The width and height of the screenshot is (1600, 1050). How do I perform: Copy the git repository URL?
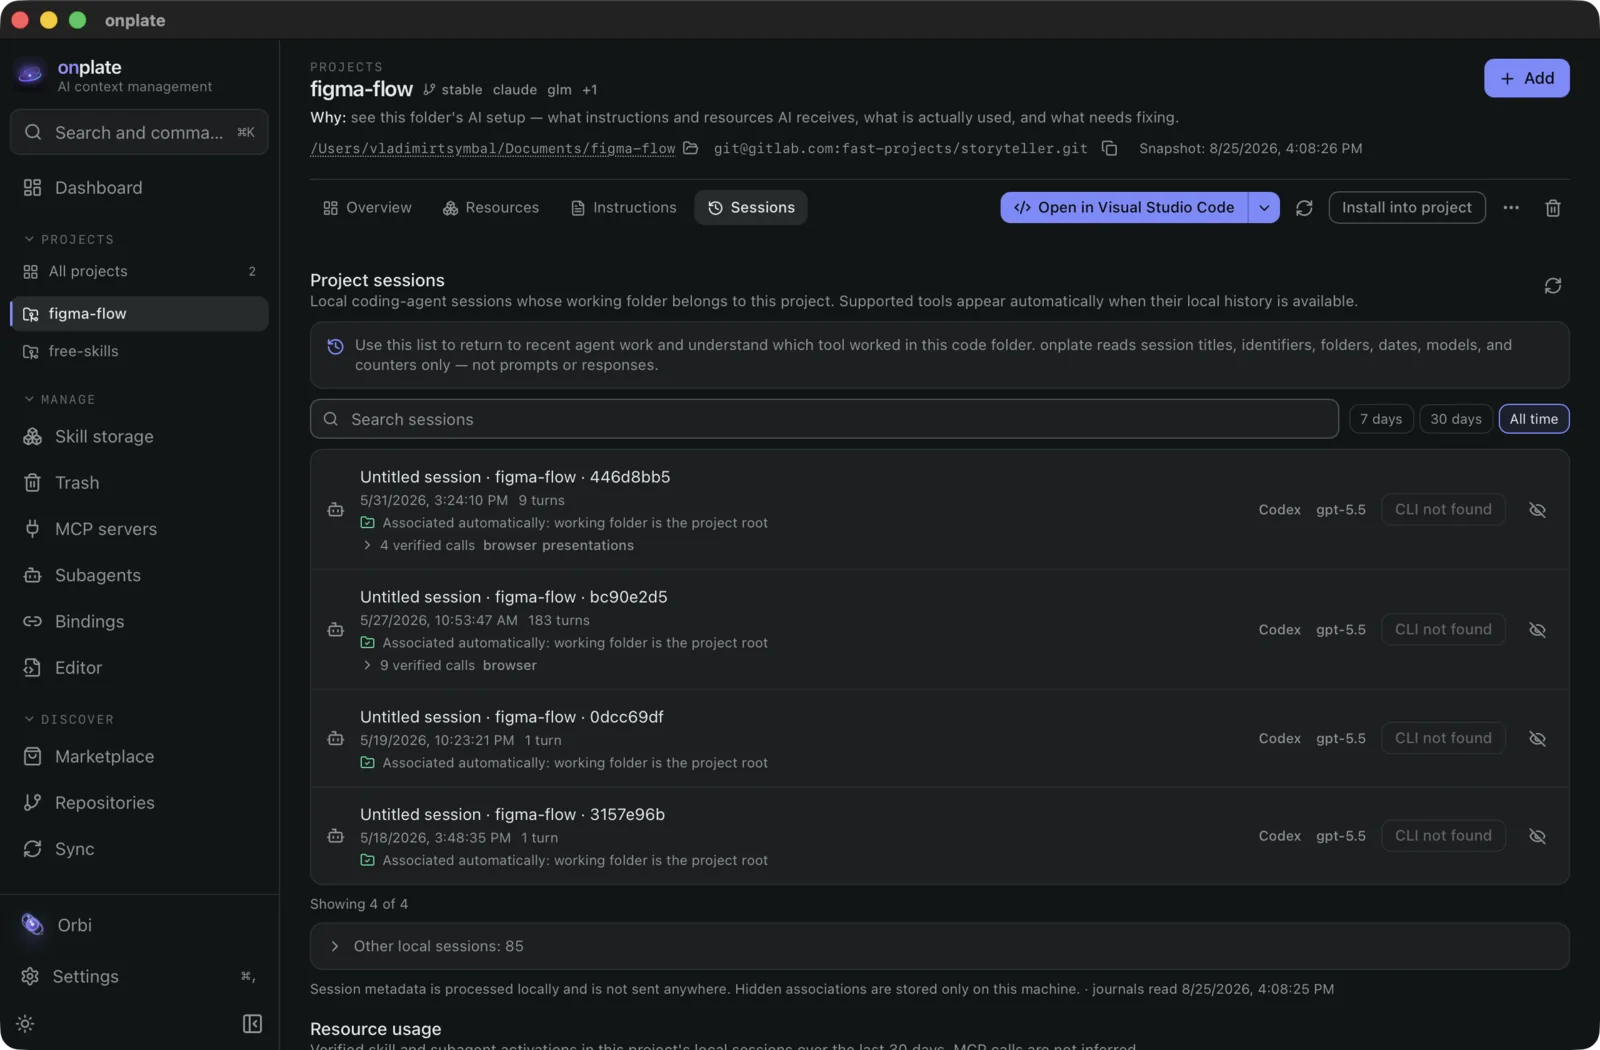point(1109,148)
